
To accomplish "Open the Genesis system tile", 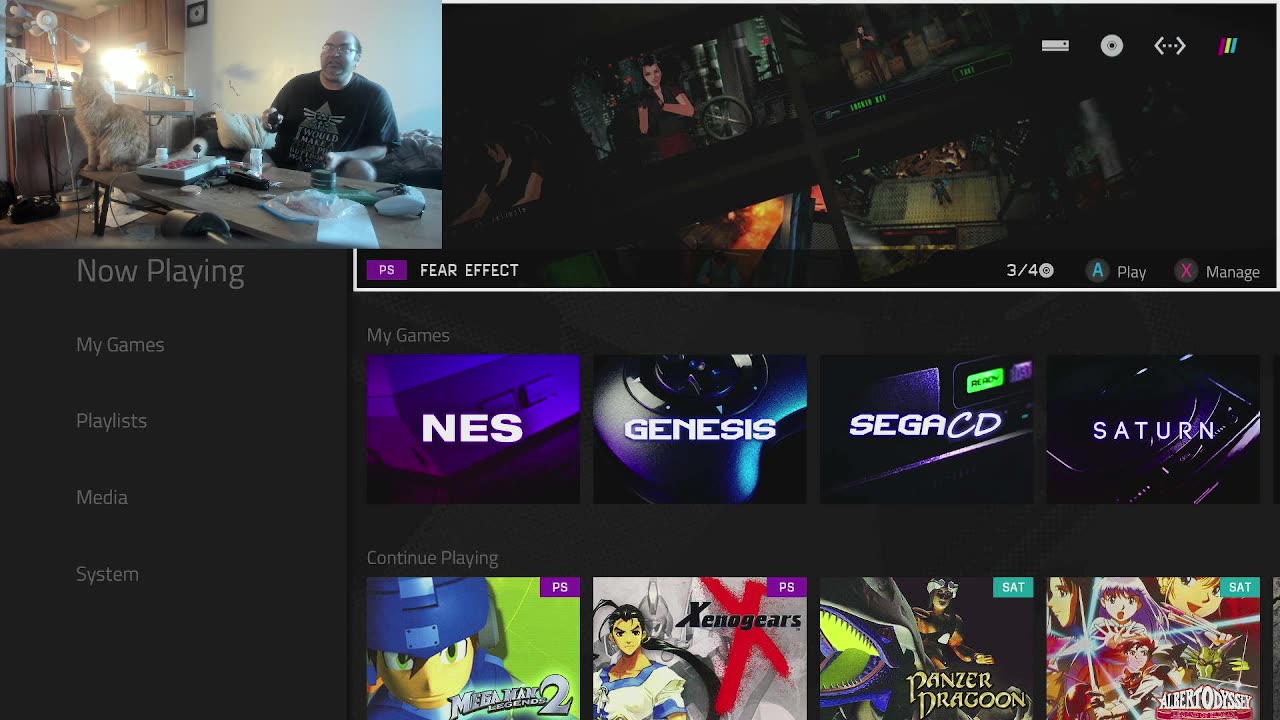I will point(700,429).
